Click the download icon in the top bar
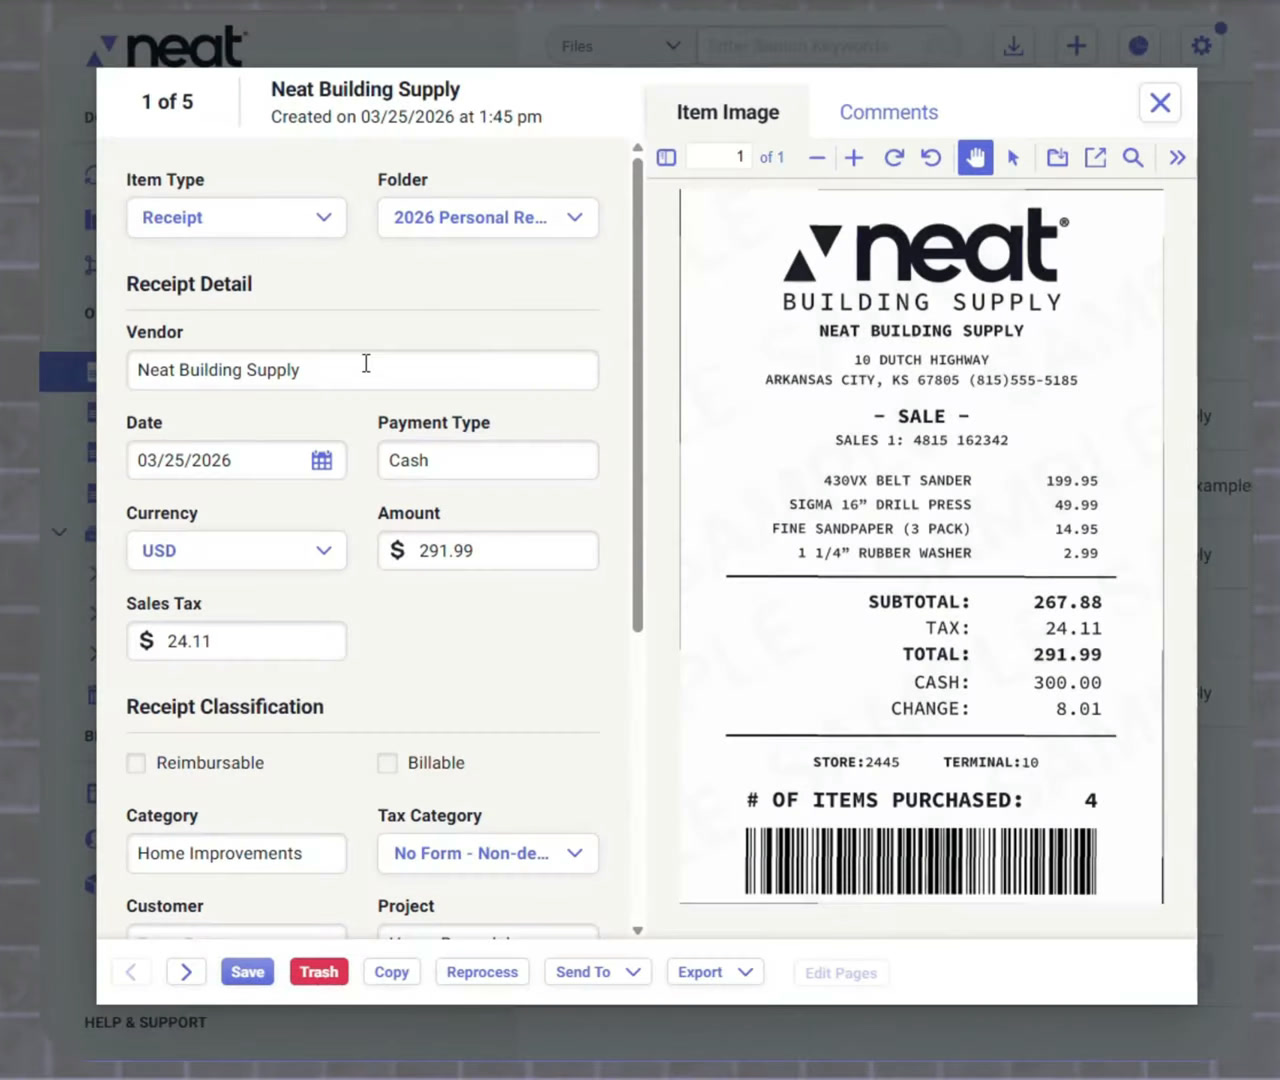This screenshot has width=1280, height=1080. (x=1013, y=46)
